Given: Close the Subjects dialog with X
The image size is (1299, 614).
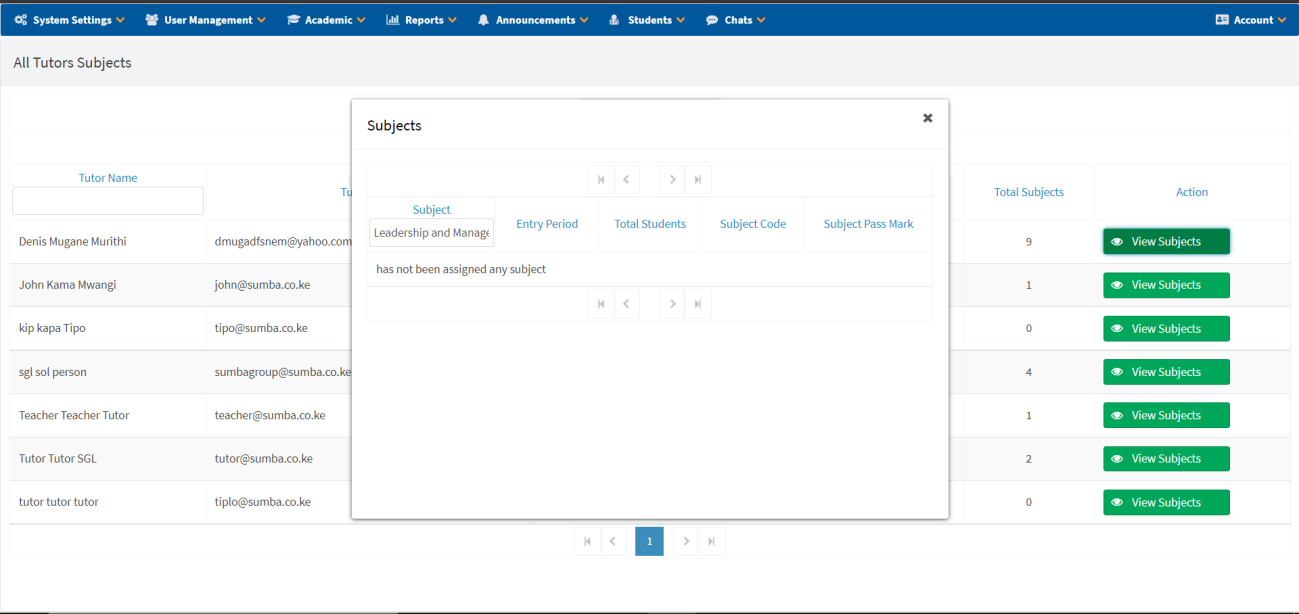Looking at the screenshot, I should (927, 118).
